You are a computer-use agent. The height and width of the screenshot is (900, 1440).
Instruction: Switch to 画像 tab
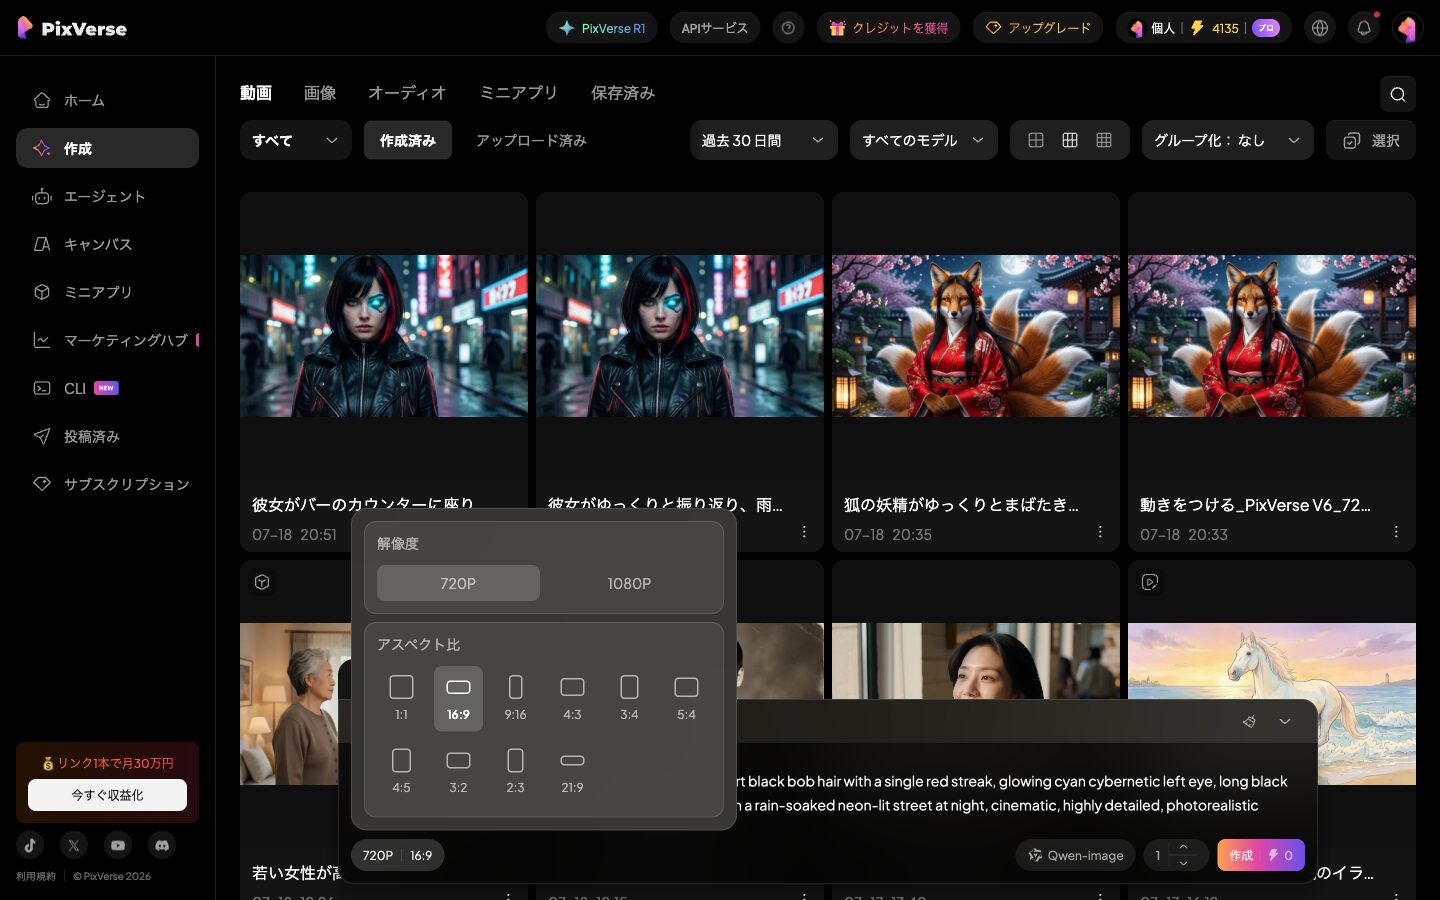(x=320, y=93)
